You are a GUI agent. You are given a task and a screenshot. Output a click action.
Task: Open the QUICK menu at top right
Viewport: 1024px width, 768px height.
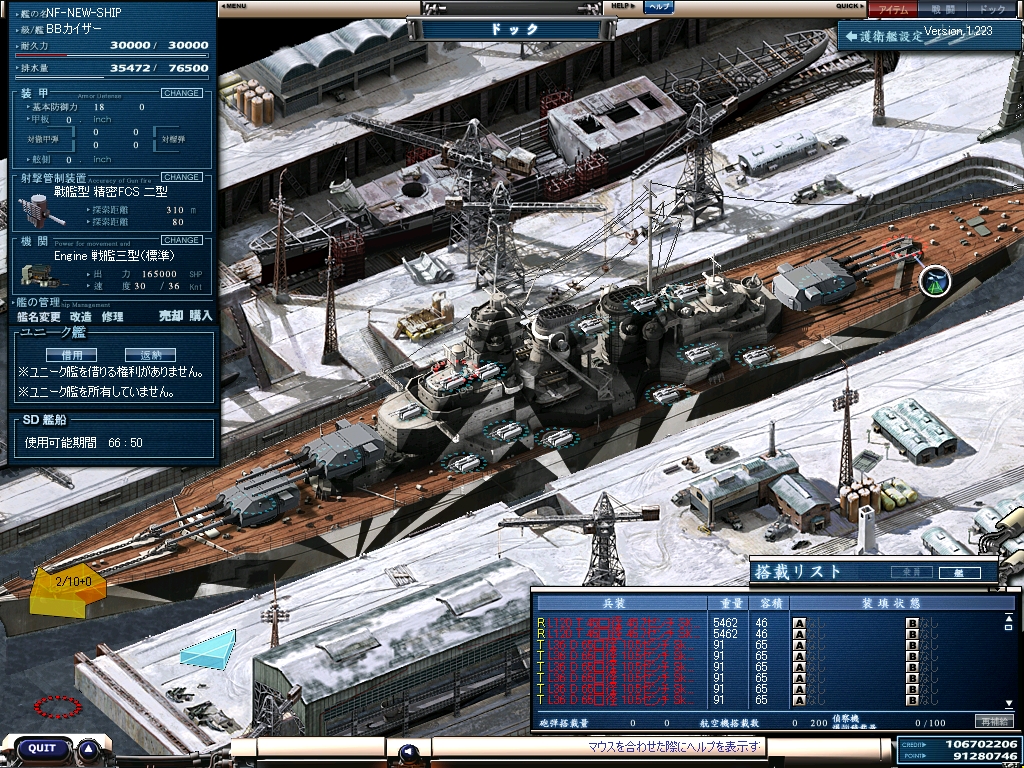click(x=850, y=6)
